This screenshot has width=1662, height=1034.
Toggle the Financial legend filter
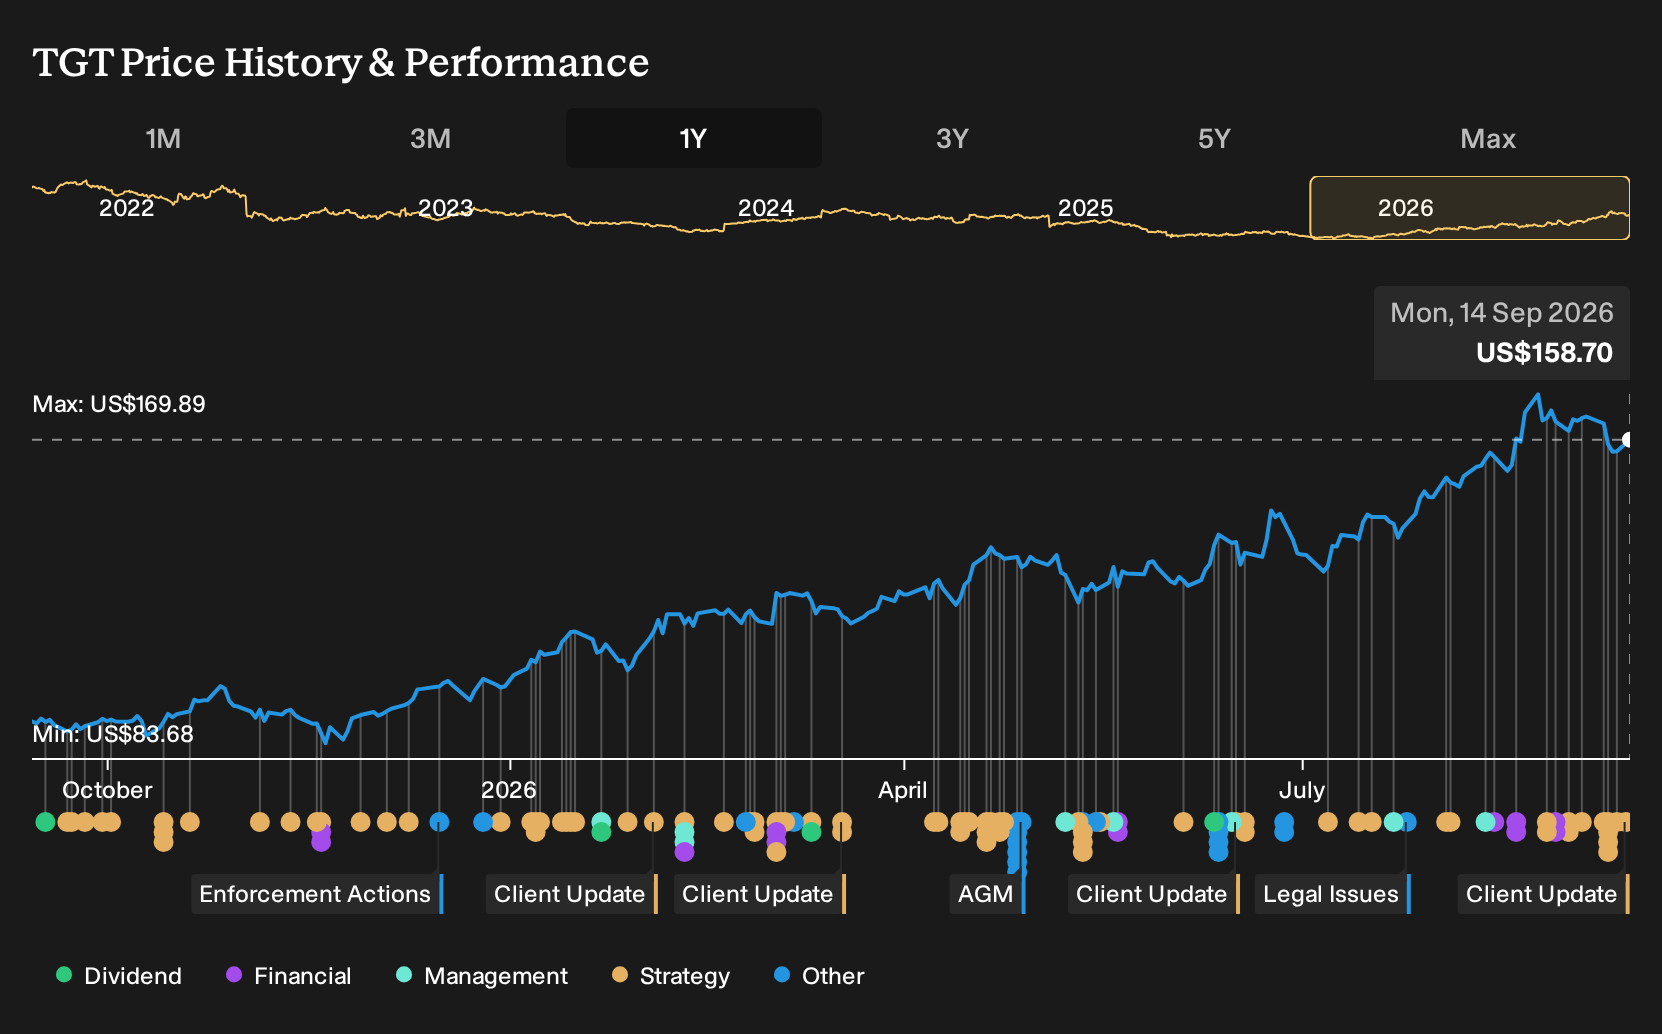pos(289,976)
